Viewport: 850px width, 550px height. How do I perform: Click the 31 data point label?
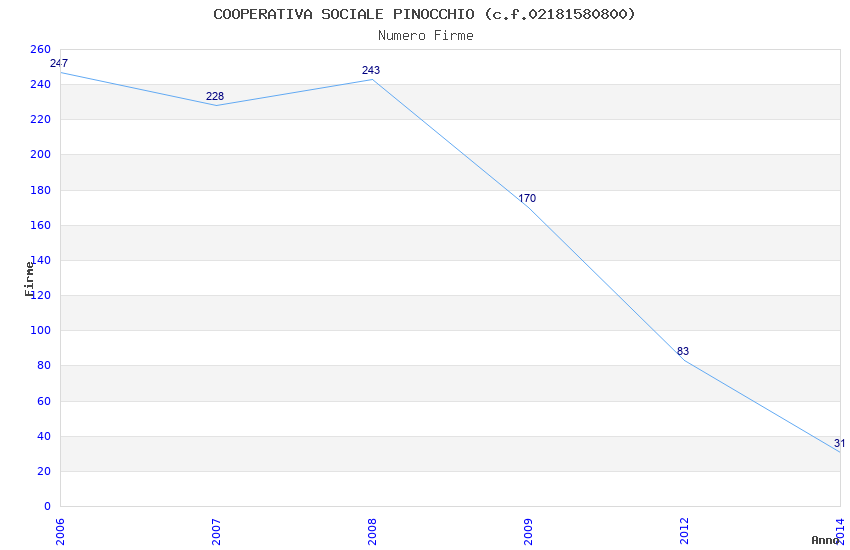[839, 443]
